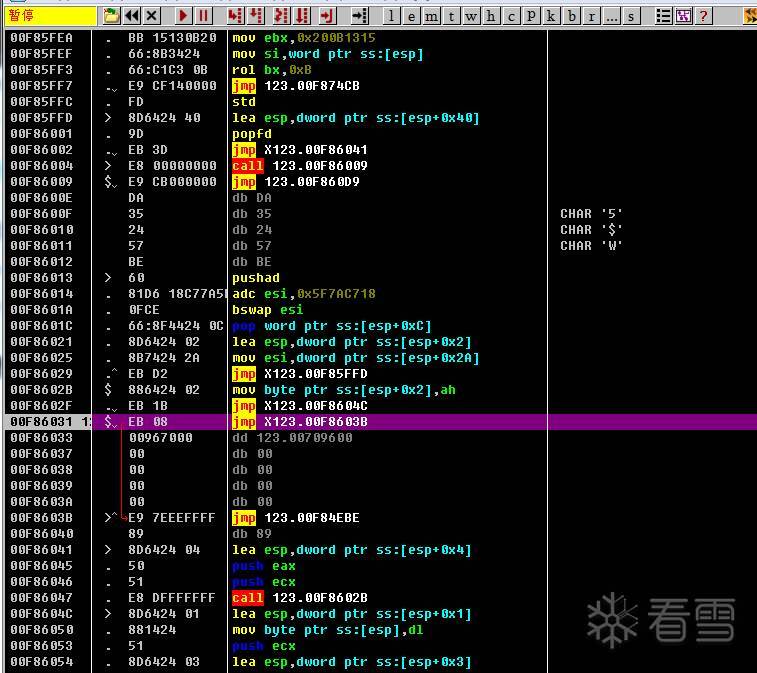757x673 pixels.
Task: Click 'rol bx,0xB' instruction
Action: coord(271,70)
